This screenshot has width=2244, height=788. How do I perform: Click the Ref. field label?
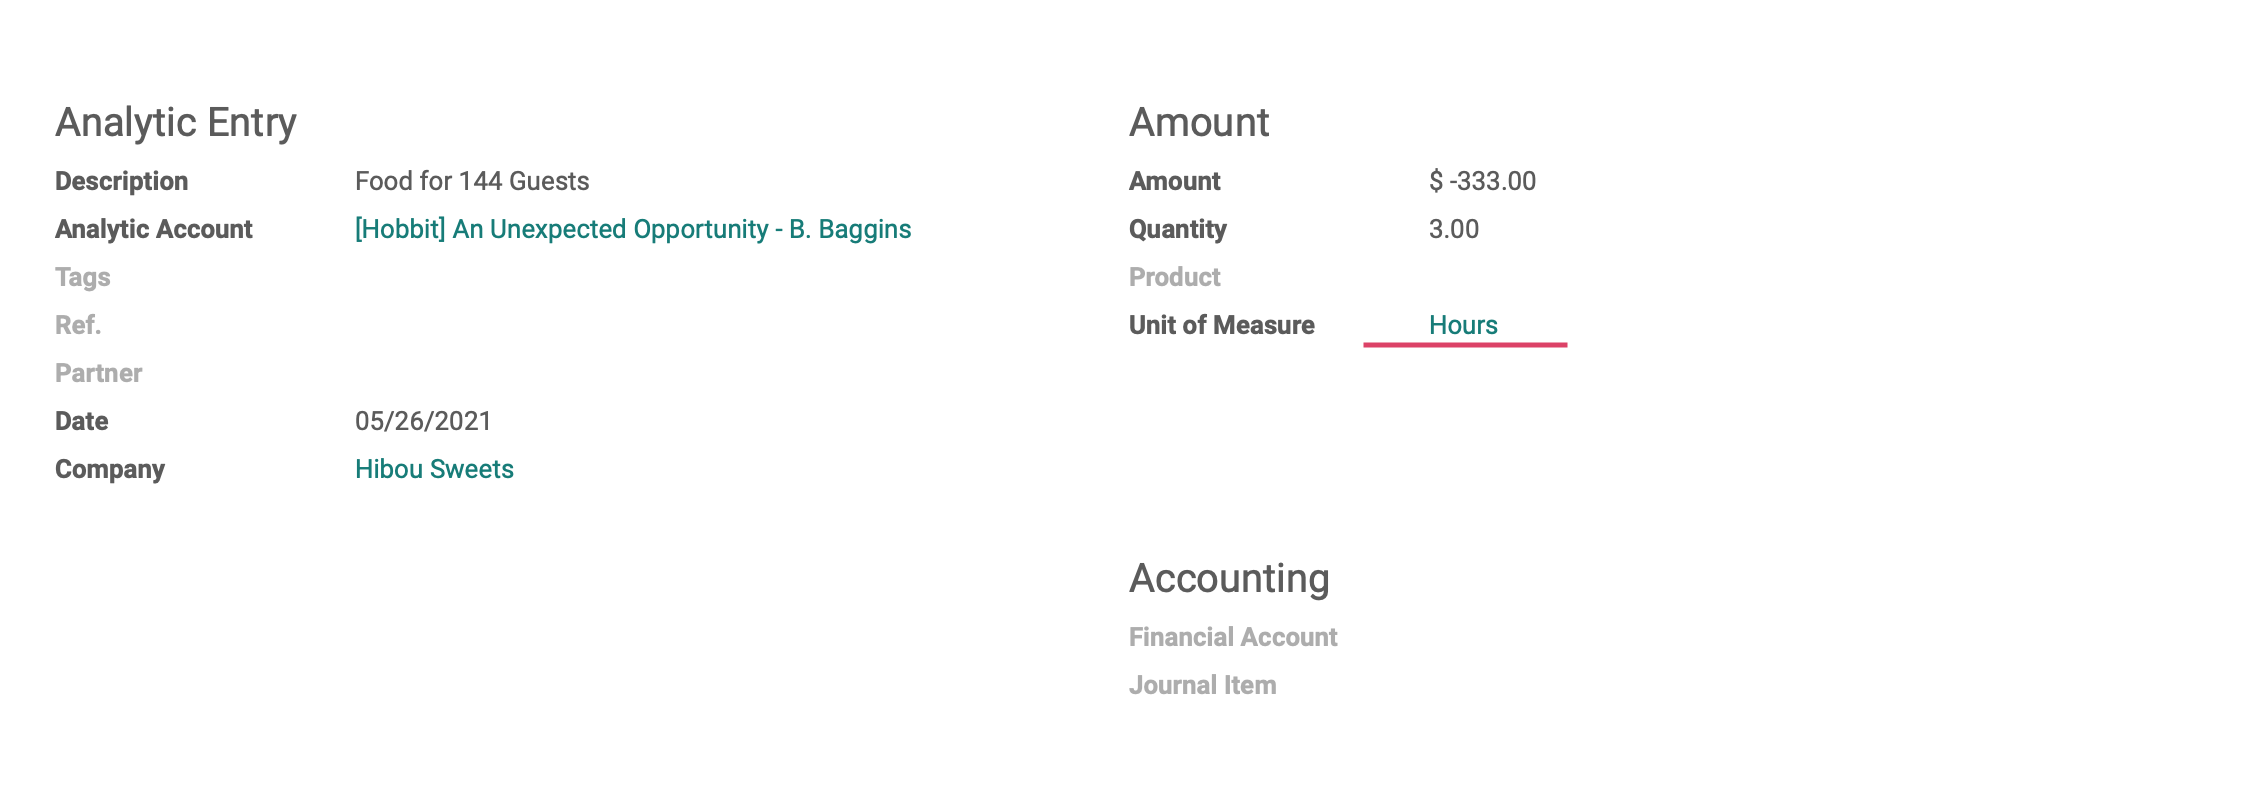pyautogui.click(x=78, y=325)
